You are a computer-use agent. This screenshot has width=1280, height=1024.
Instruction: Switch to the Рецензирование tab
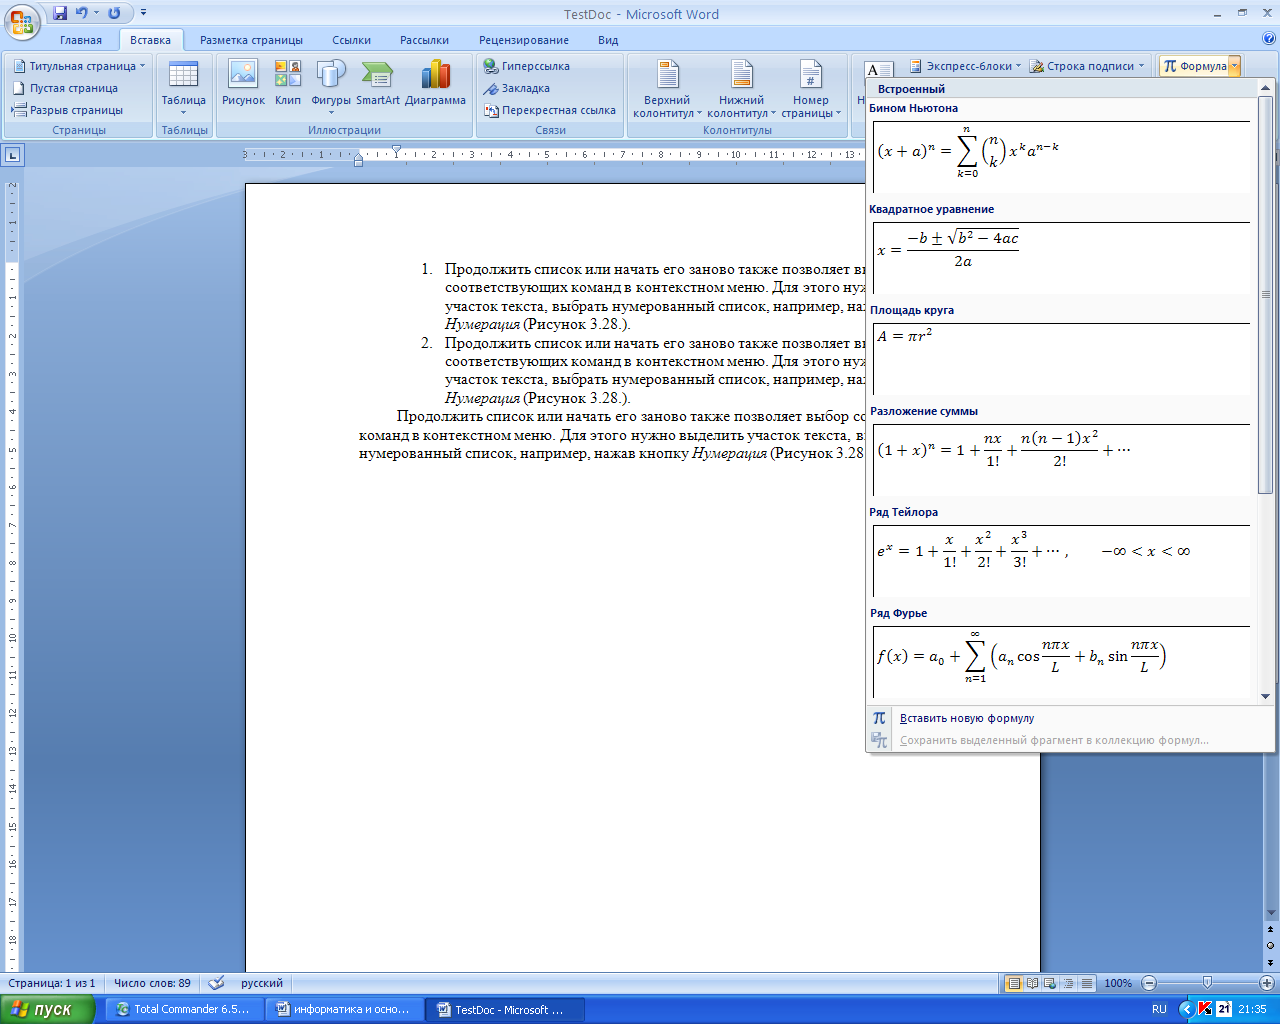point(524,40)
